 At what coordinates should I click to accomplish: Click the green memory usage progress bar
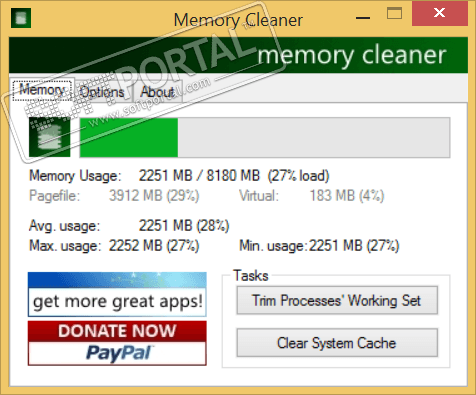click(x=265, y=137)
